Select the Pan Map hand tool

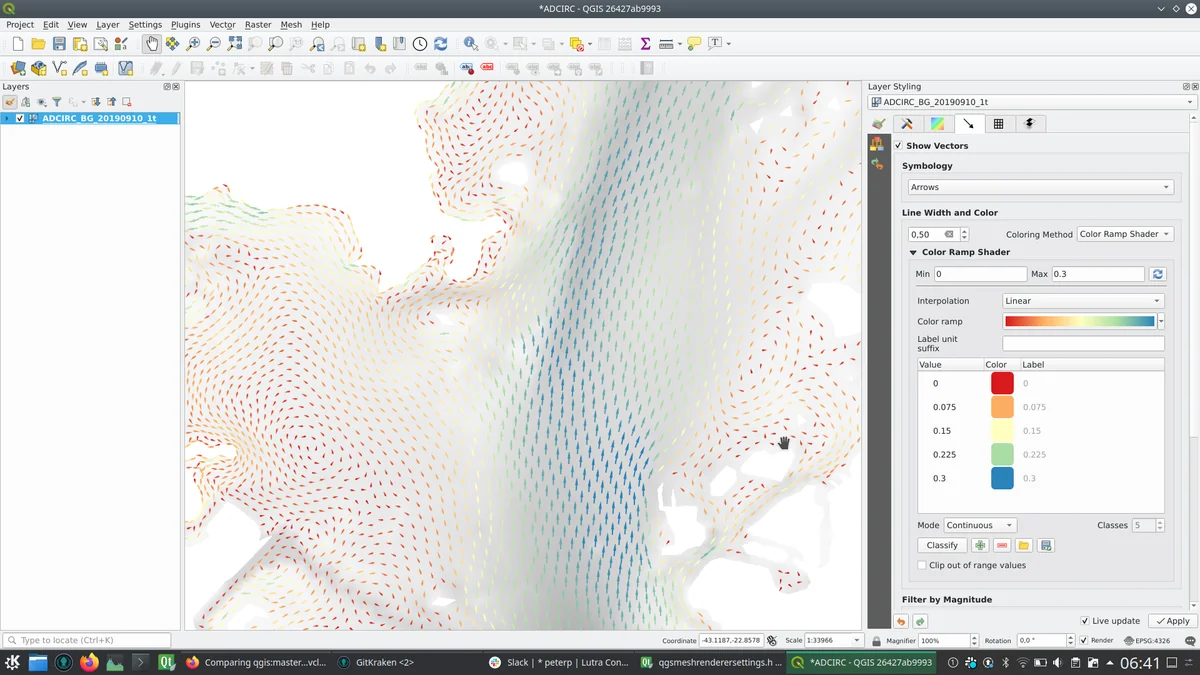[151, 44]
